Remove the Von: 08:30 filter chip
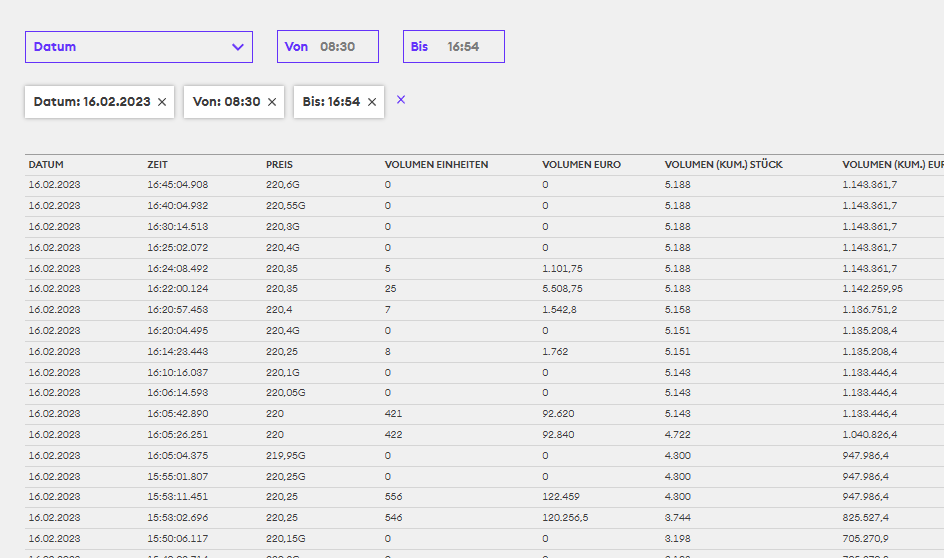Screen dimensions: 944x558 [x=272, y=102]
